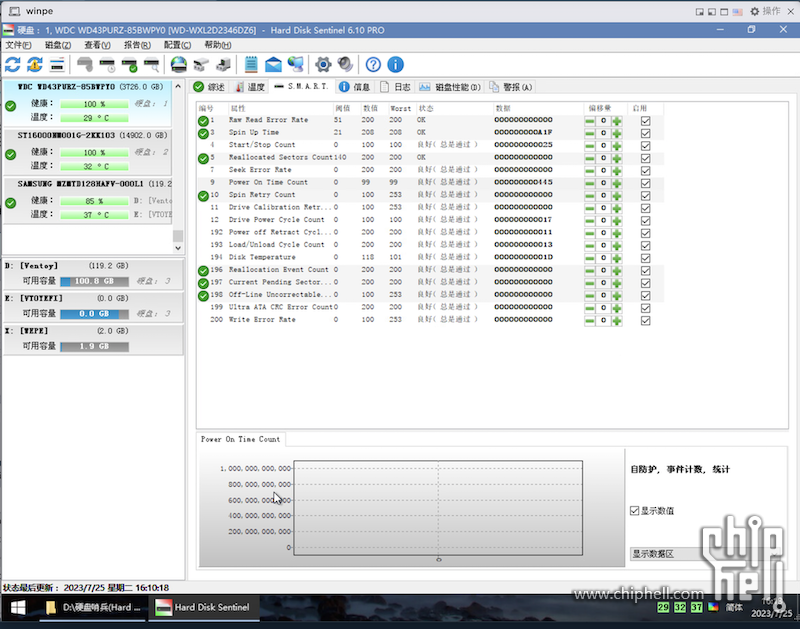Click the X: [WEPE] free space bar
800x629 pixels.
coord(94,346)
